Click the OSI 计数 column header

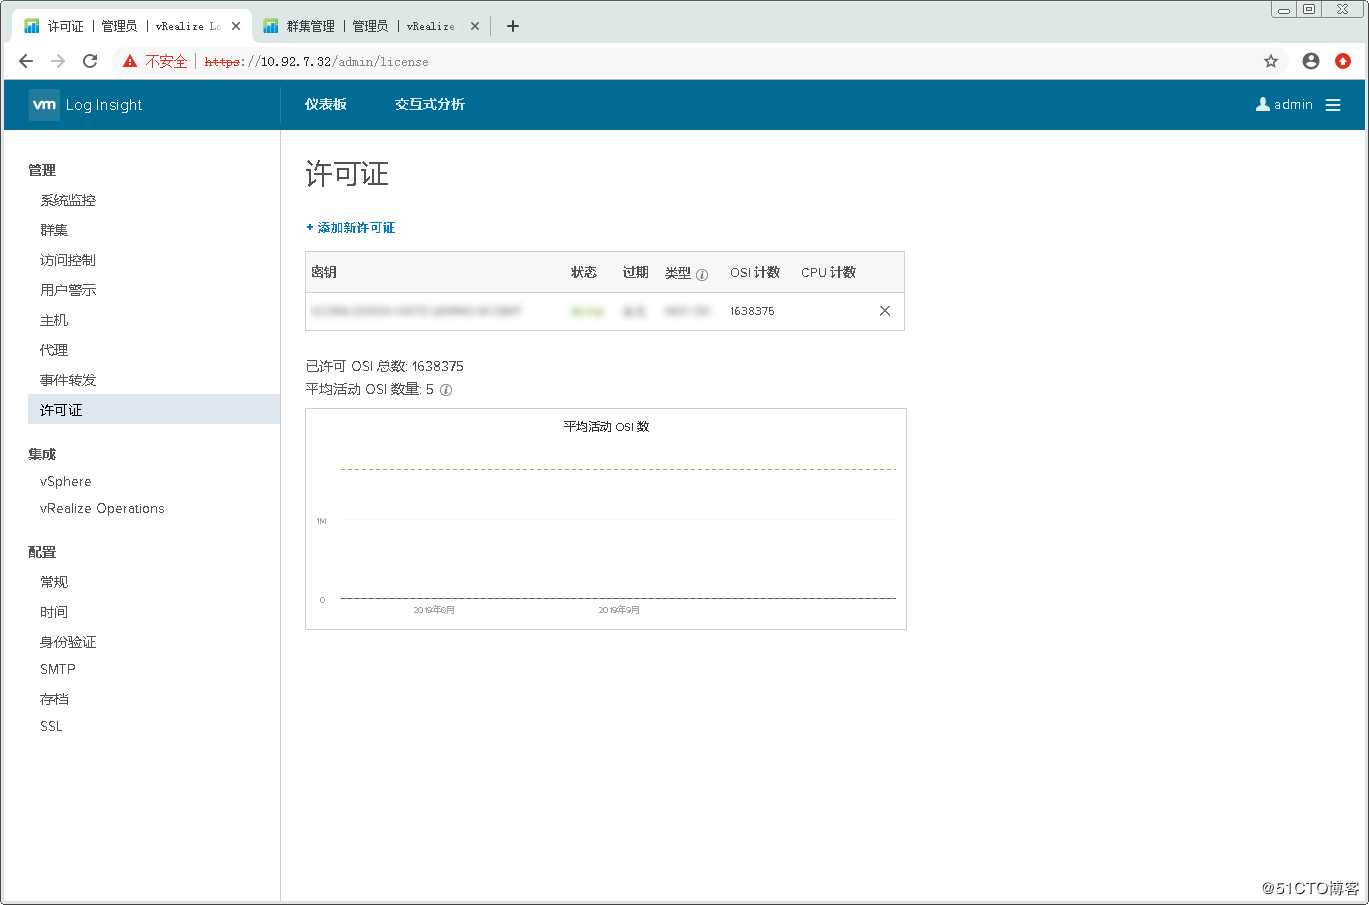pos(755,272)
